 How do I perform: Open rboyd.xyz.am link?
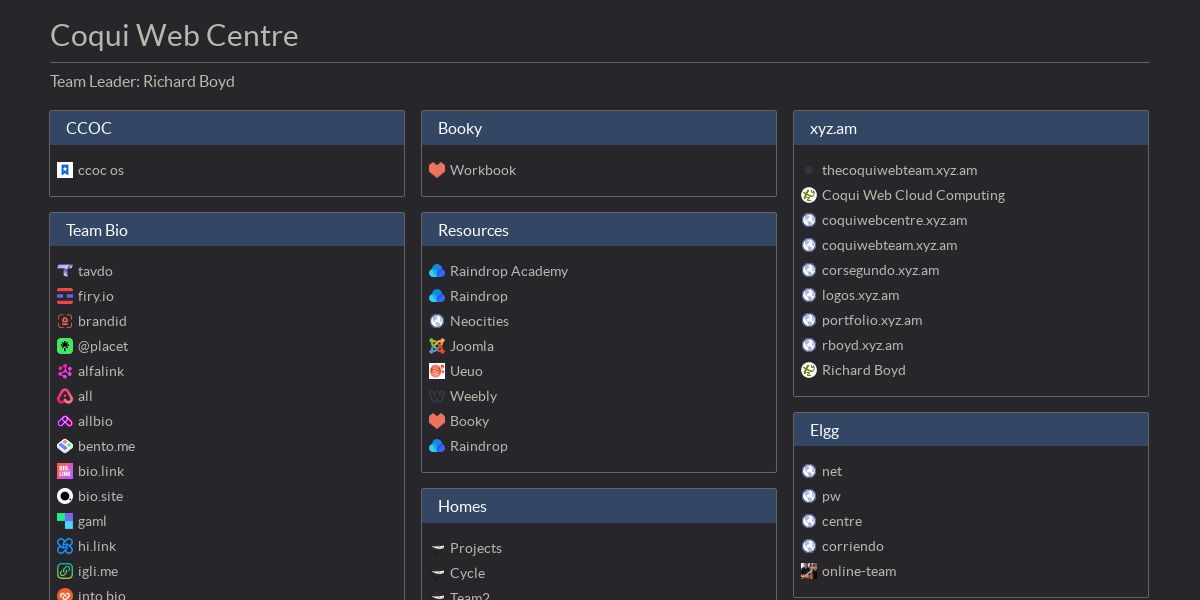[862, 345]
